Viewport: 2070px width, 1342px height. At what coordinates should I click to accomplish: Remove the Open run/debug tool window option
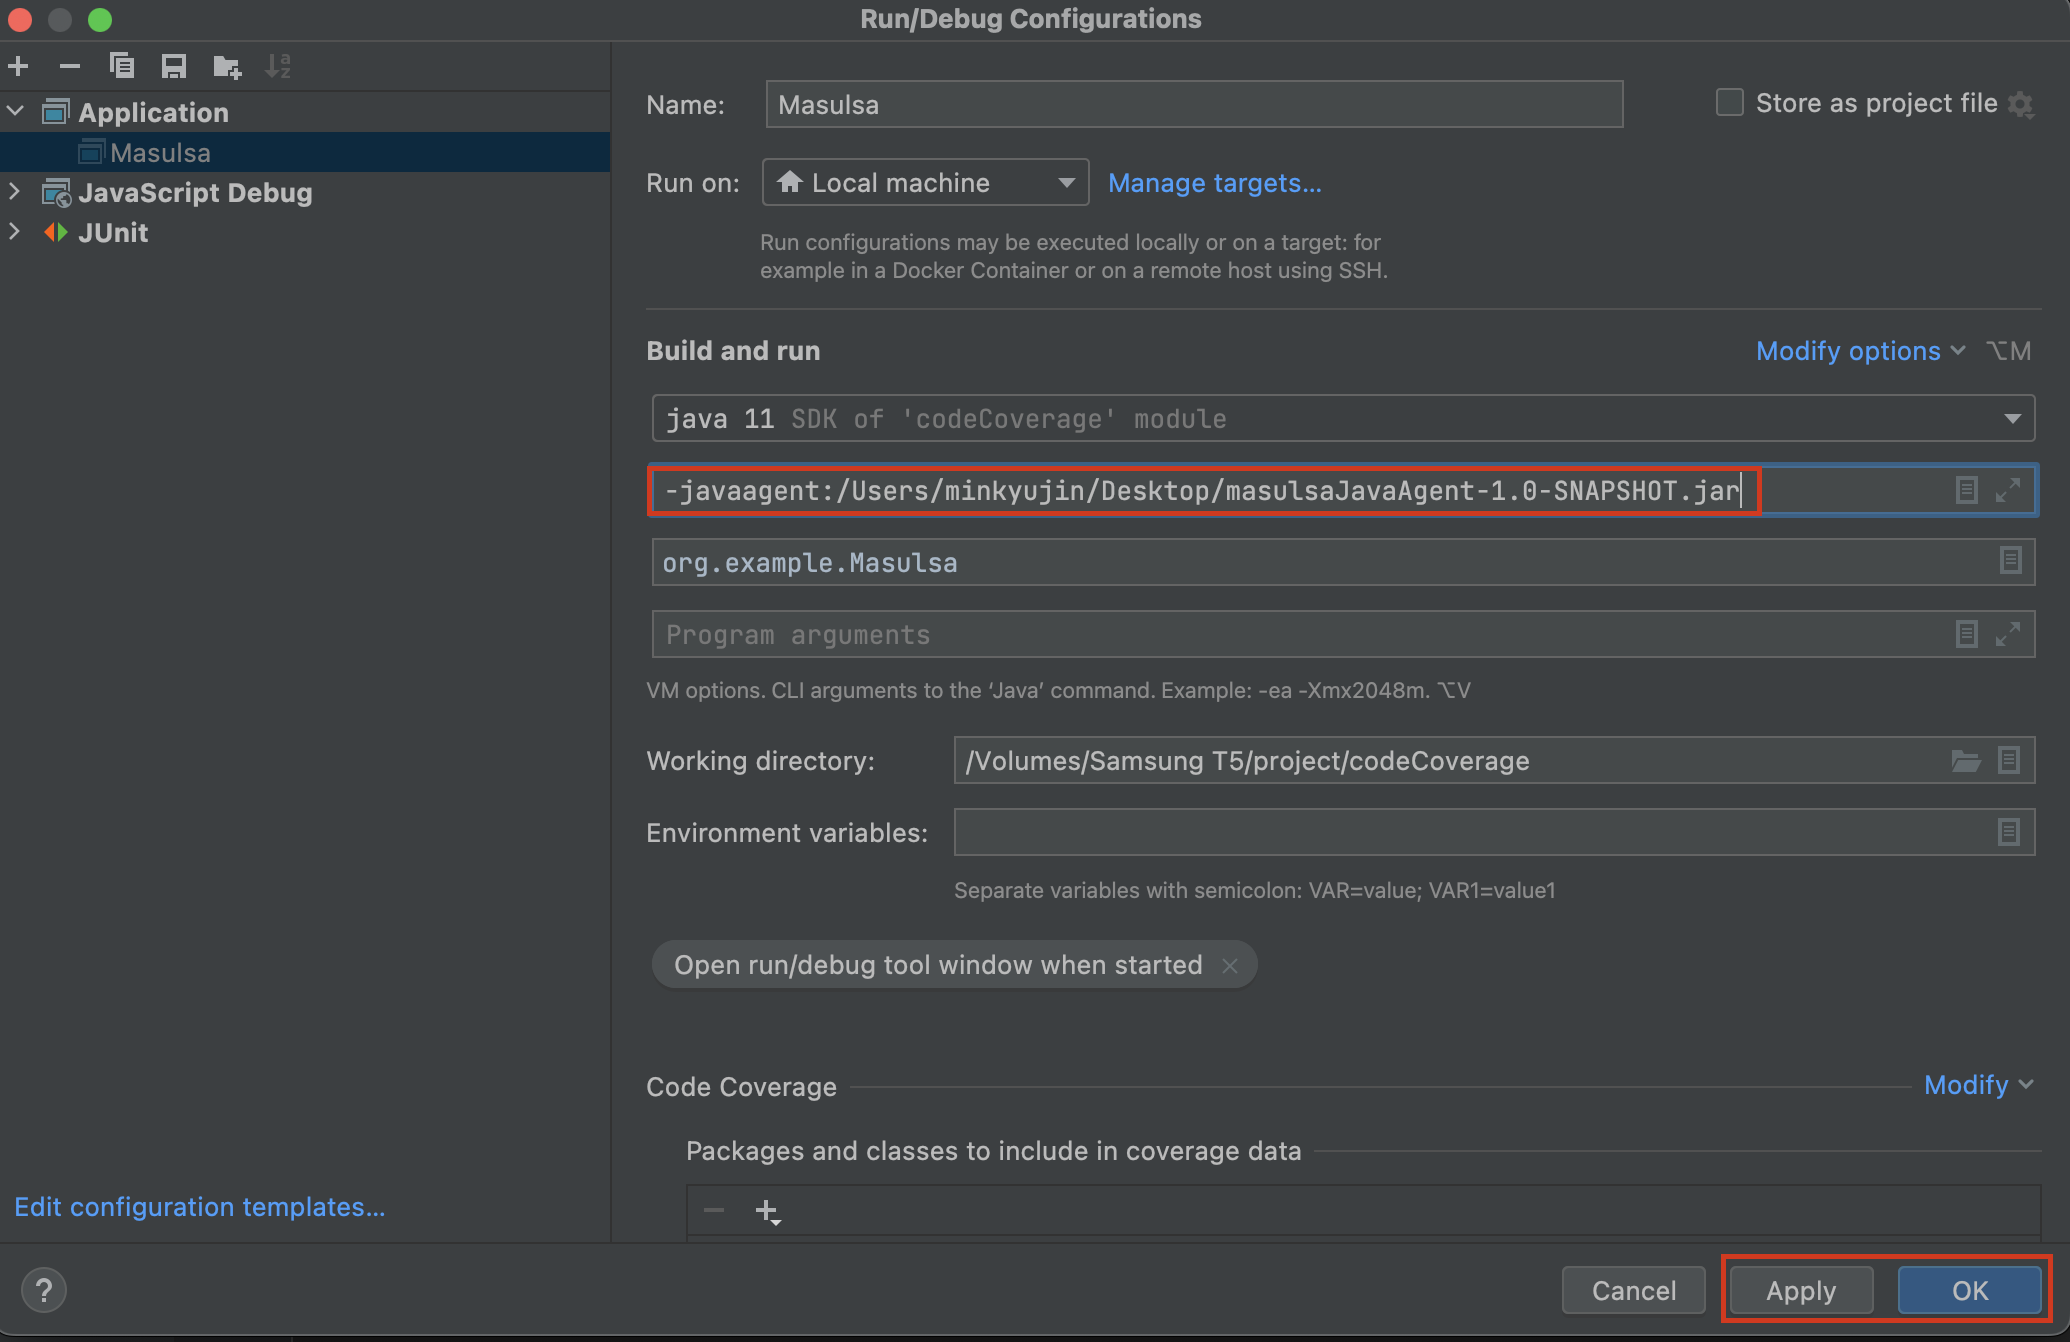(x=1230, y=966)
